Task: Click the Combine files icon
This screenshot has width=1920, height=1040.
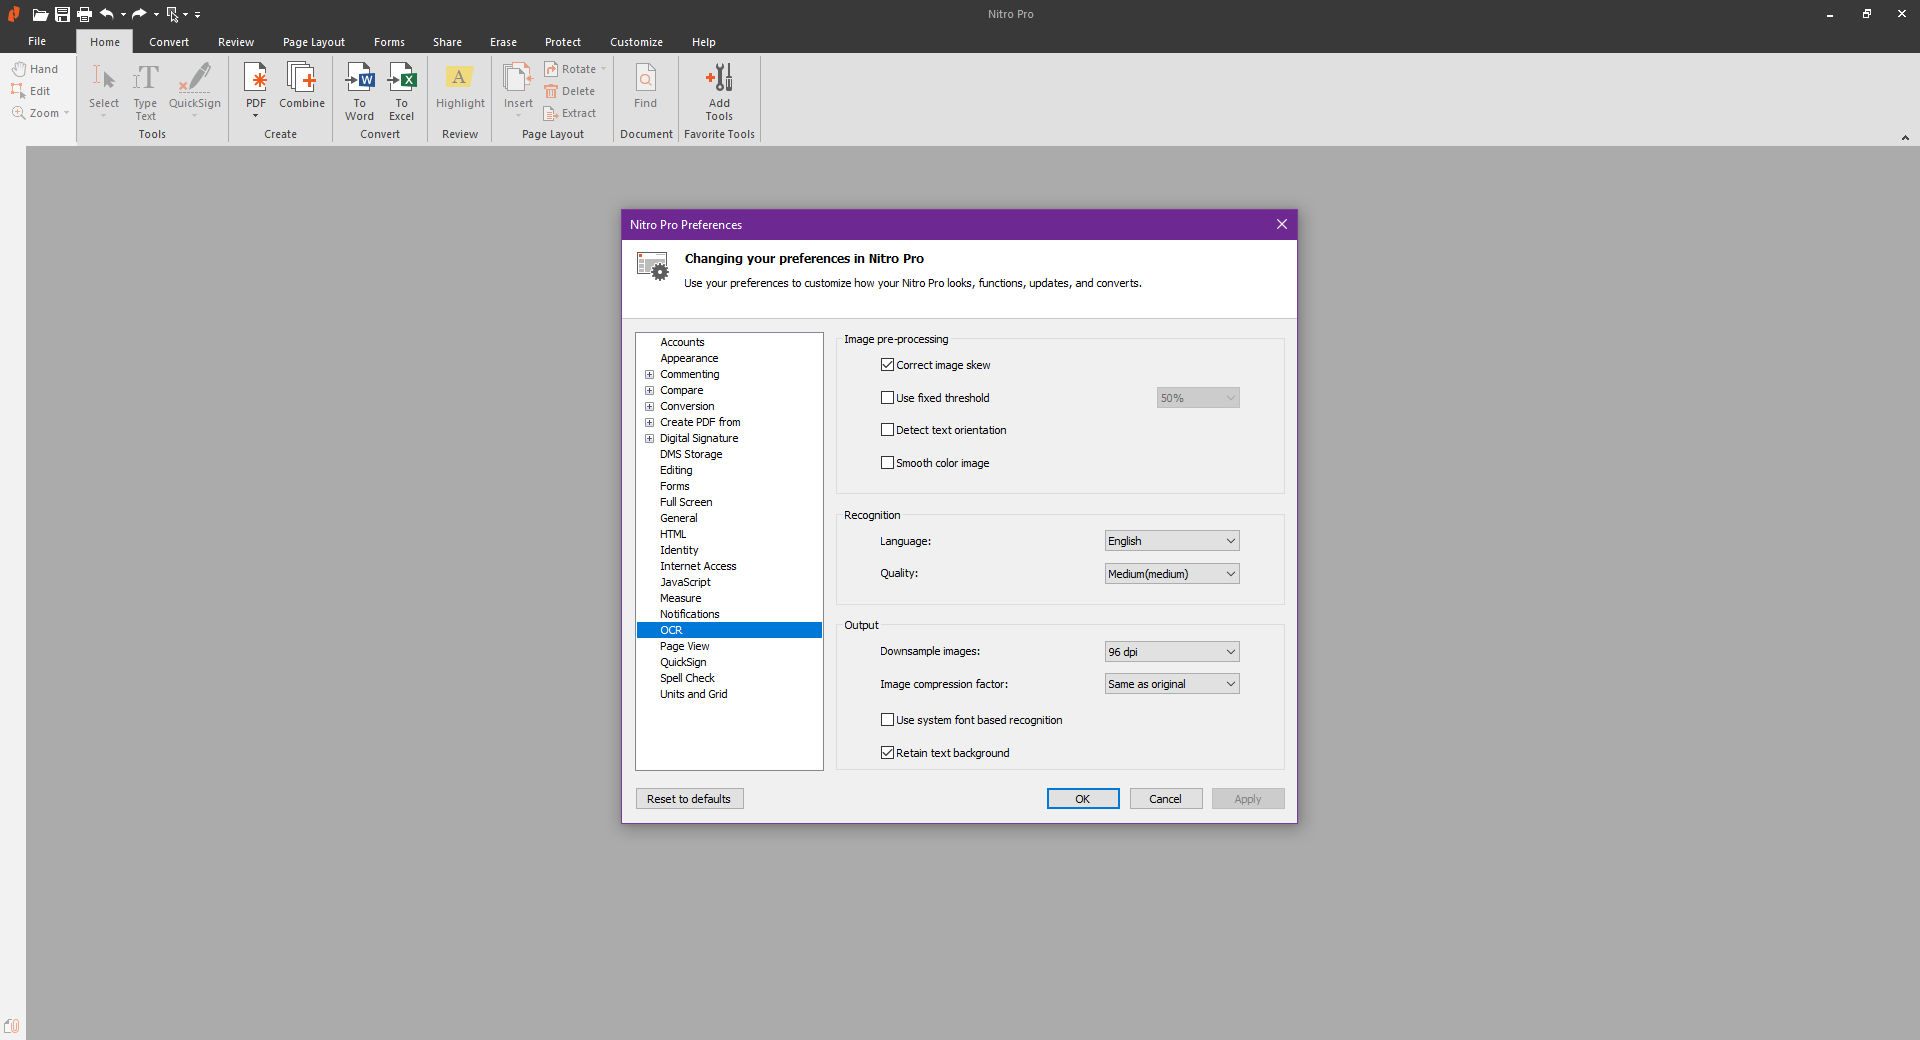Action: pos(302,86)
